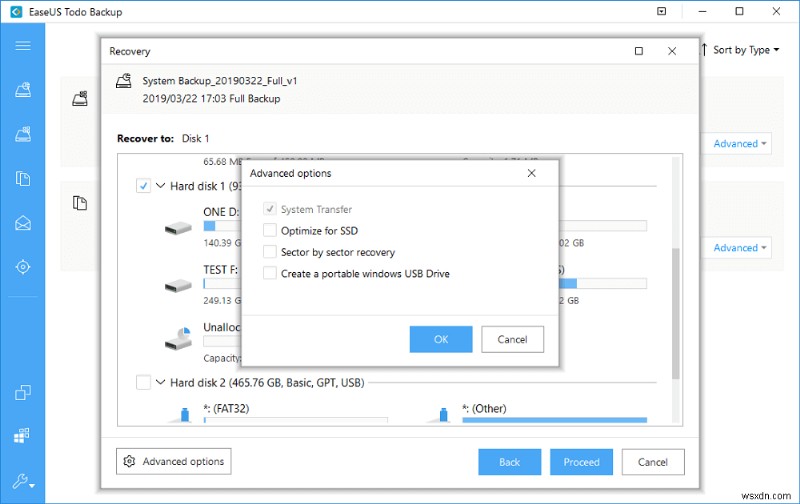The image size is (800, 504).
Task: Click the *: (Other) partition usage bar
Action: tap(554, 420)
